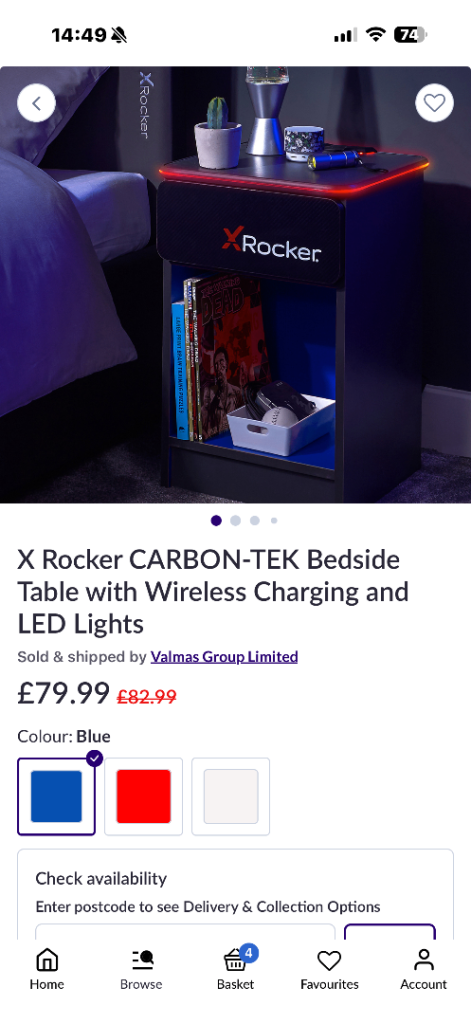
Task: Tap the battery indicator in status bar
Action: coord(410,35)
